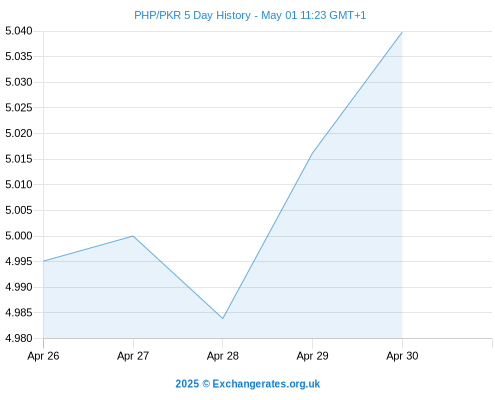The image size is (495, 400).
Task: Select the Apr 29 axis label
Action: pyautogui.click(x=312, y=356)
